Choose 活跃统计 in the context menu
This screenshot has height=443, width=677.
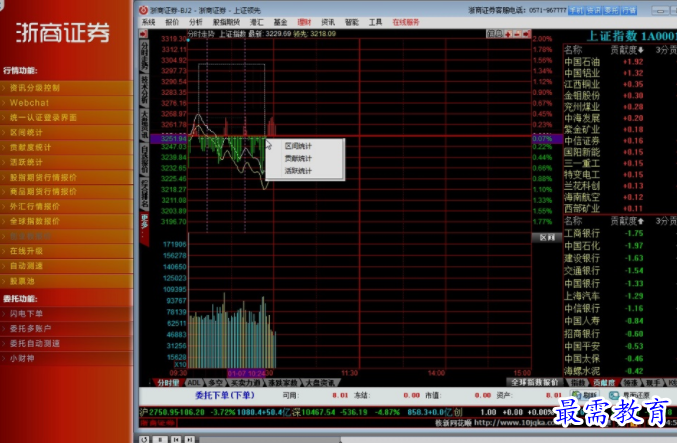click(305, 171)
